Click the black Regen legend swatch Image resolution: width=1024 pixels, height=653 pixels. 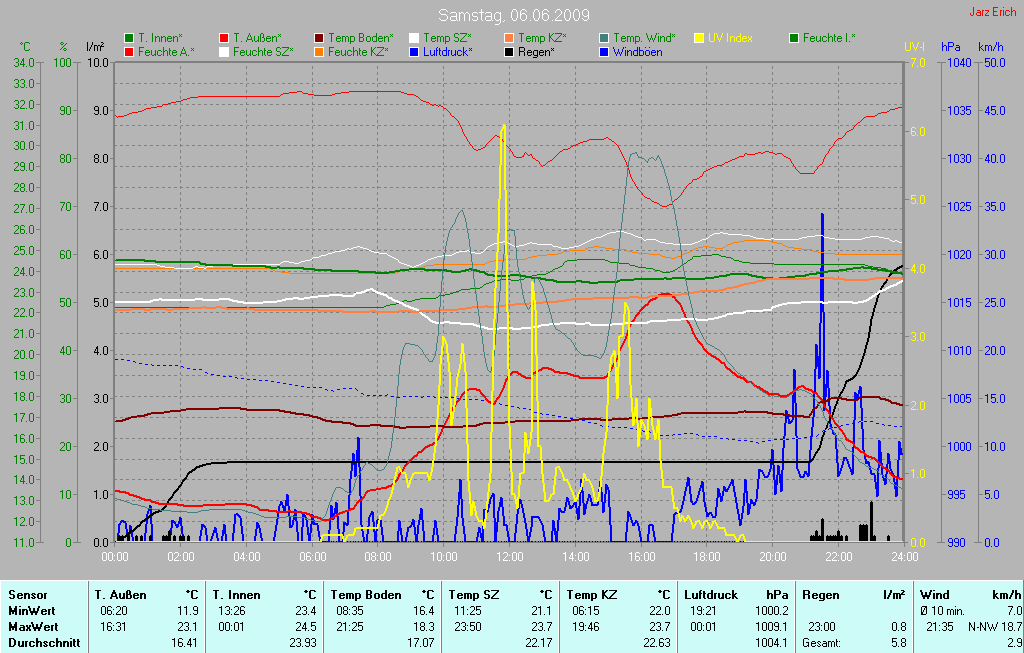(x=508, y=51)
